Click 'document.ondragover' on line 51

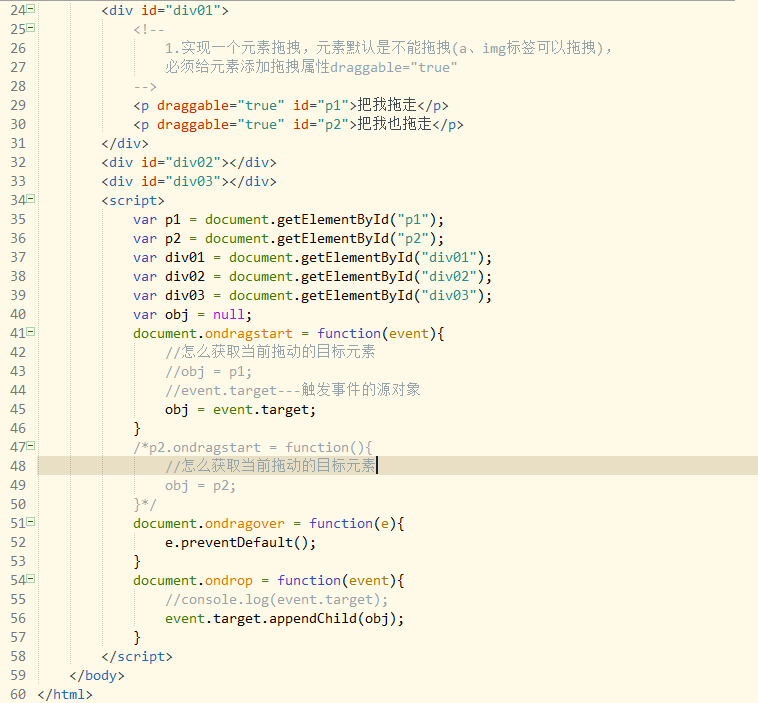click(209, 524)
